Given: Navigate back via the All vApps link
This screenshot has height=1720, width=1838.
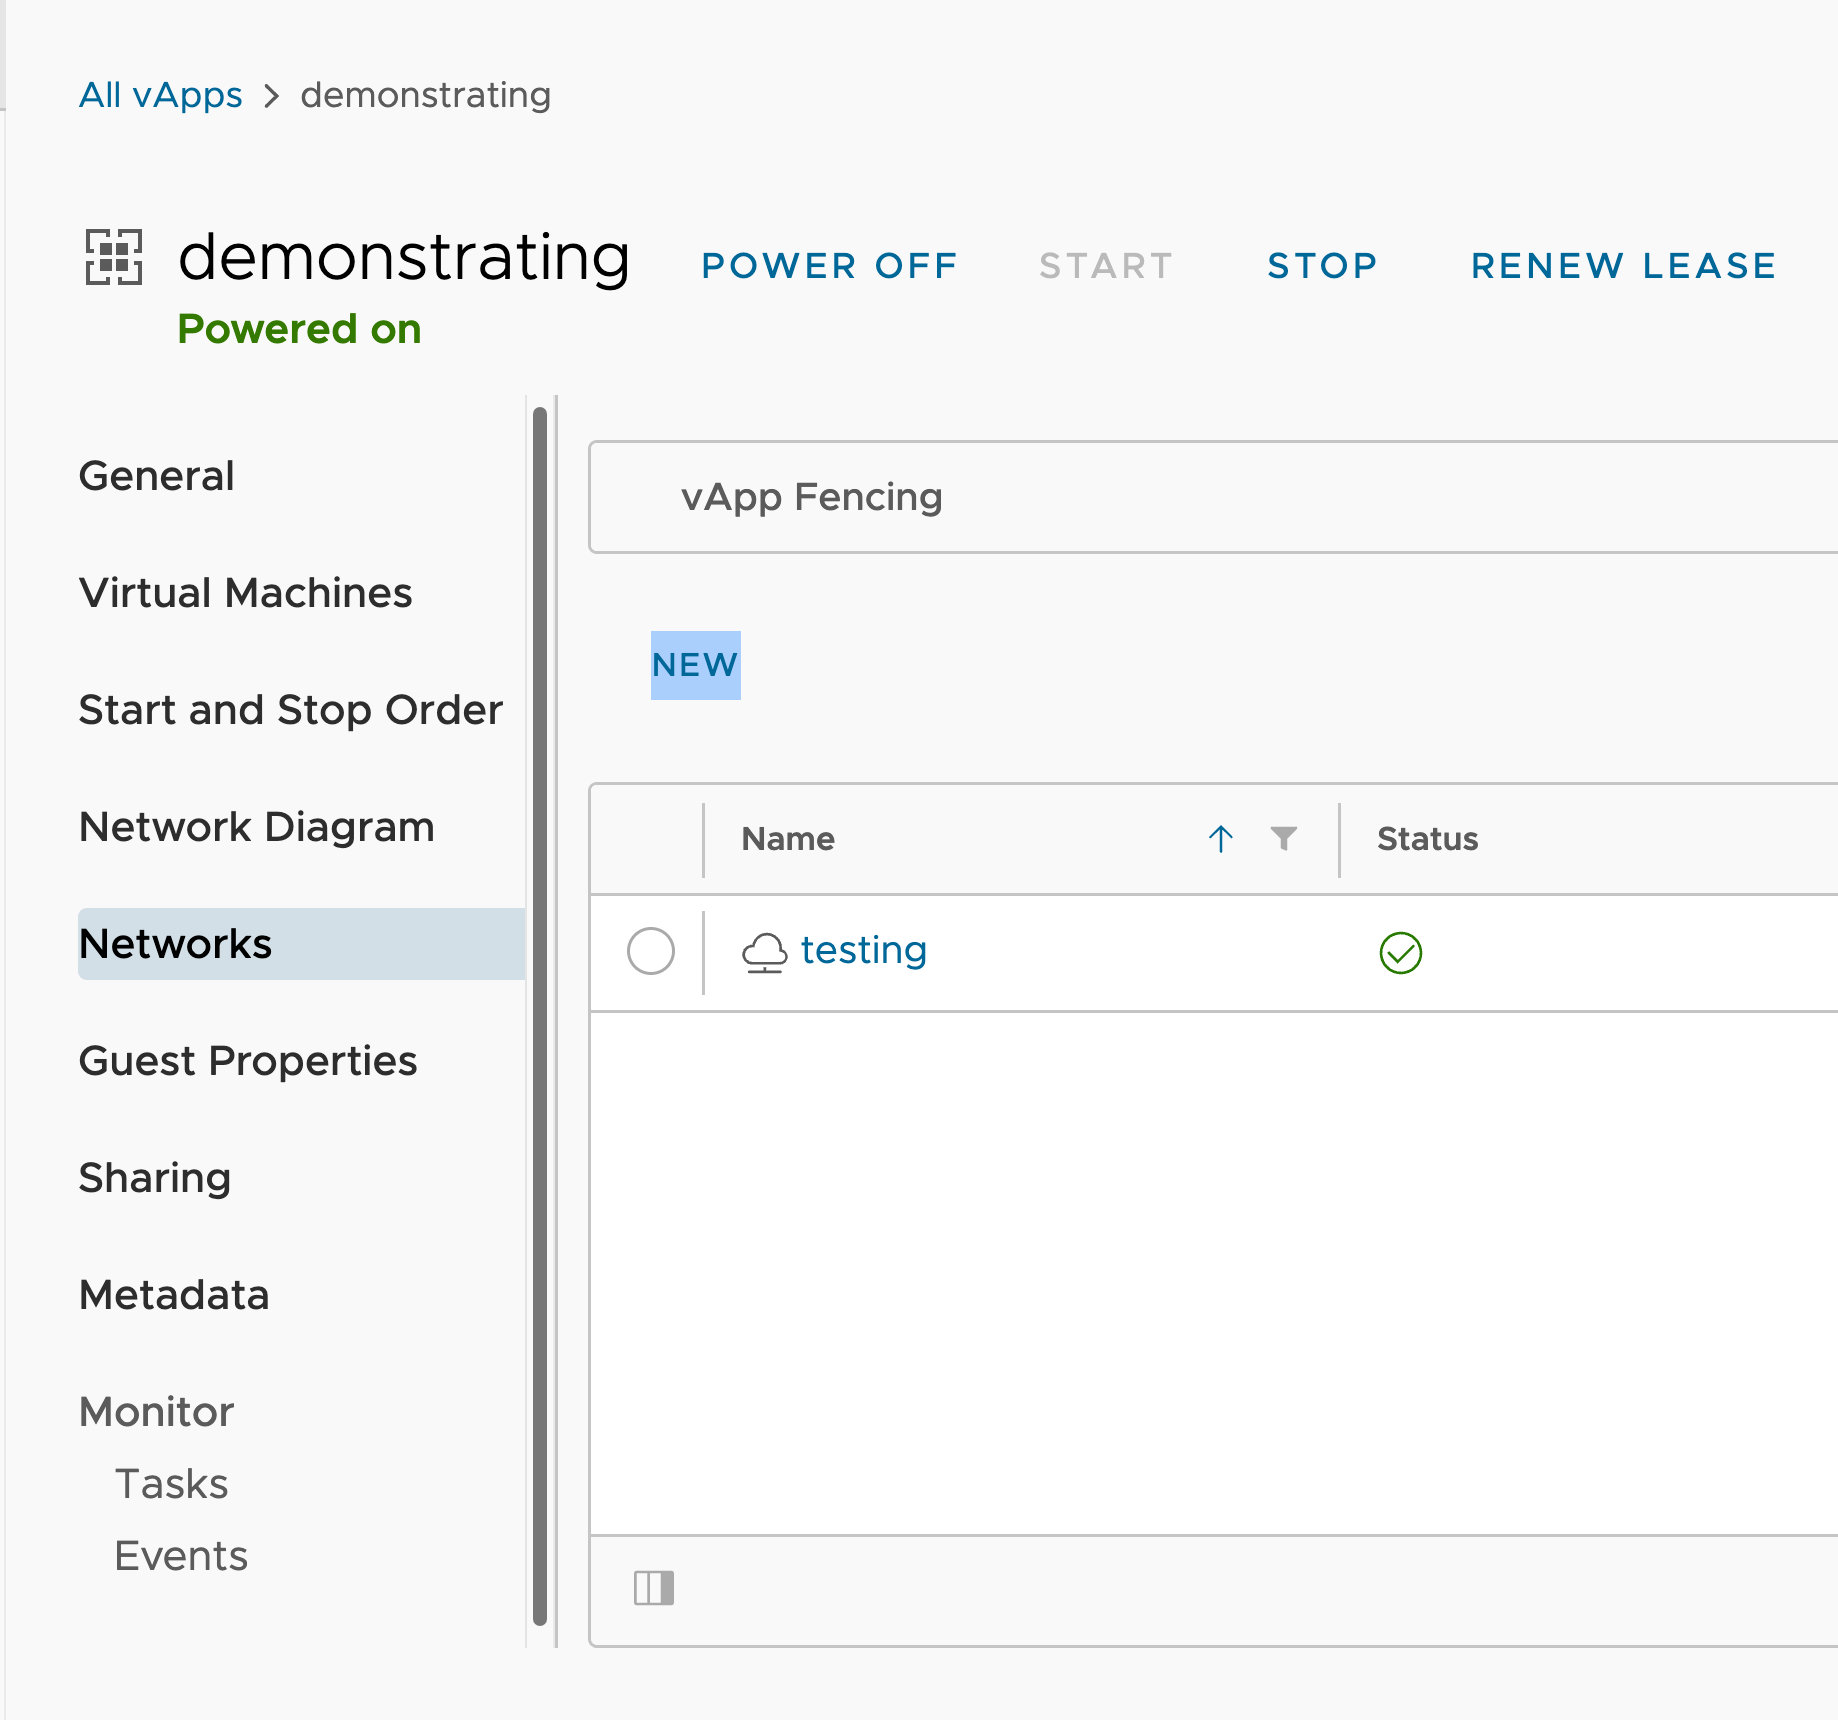Looking at the screenshot, I should point(160,94).
